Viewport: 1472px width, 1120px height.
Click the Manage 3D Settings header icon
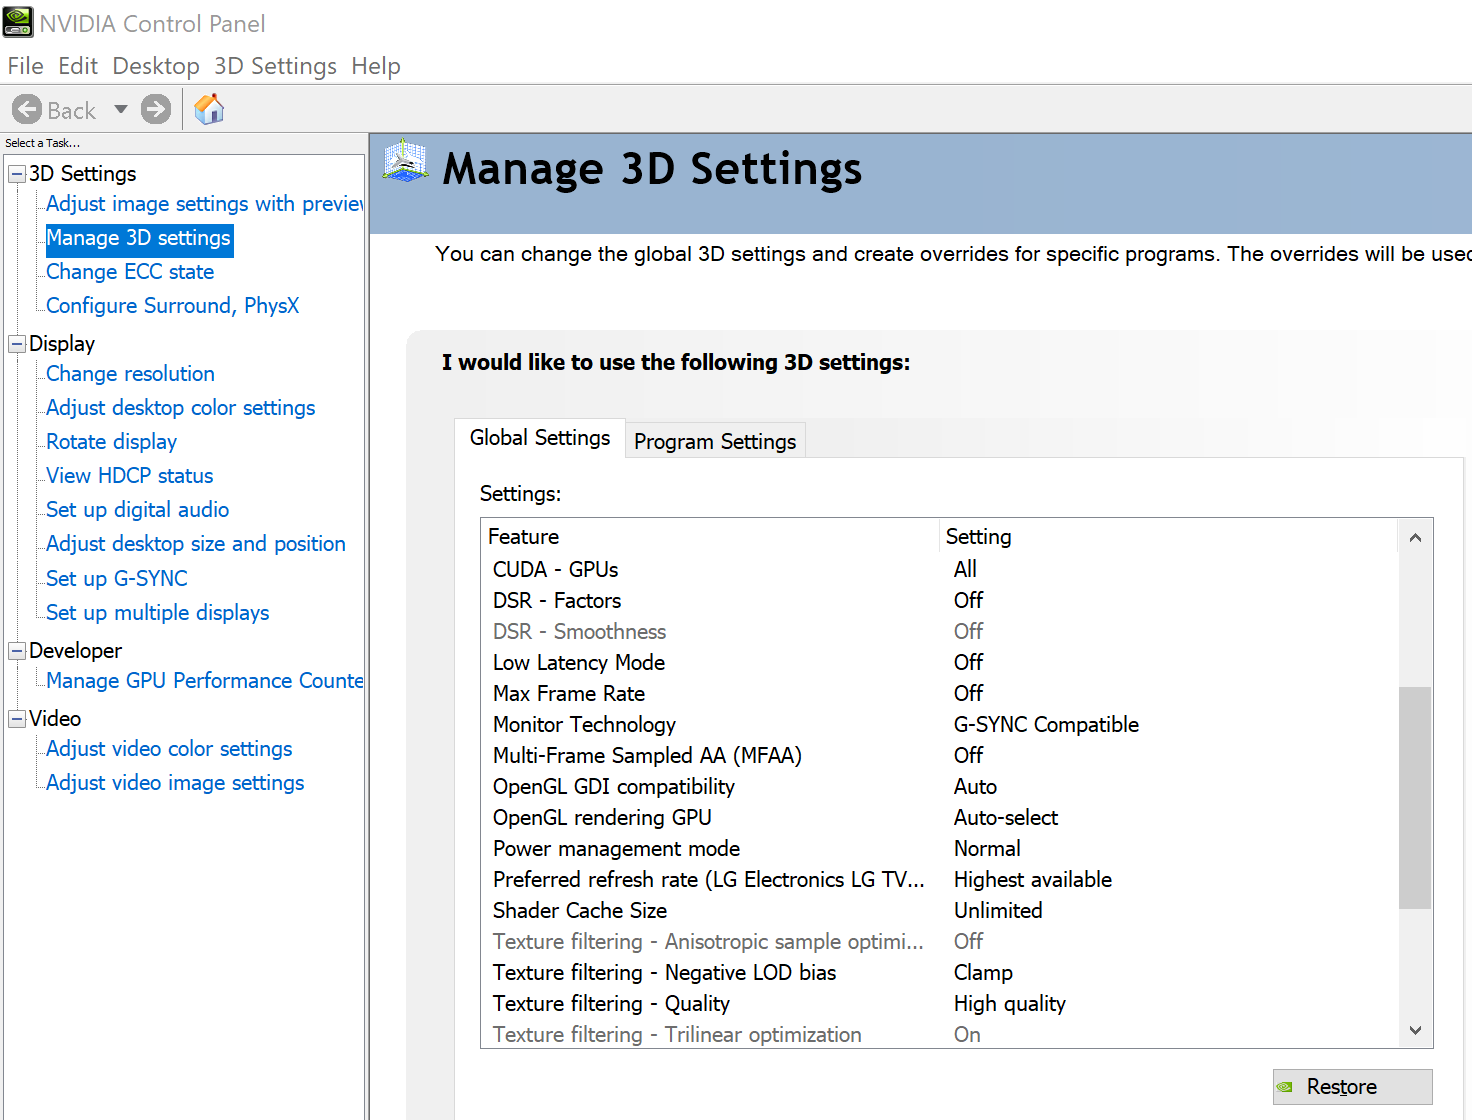click(x=405, y=161)
